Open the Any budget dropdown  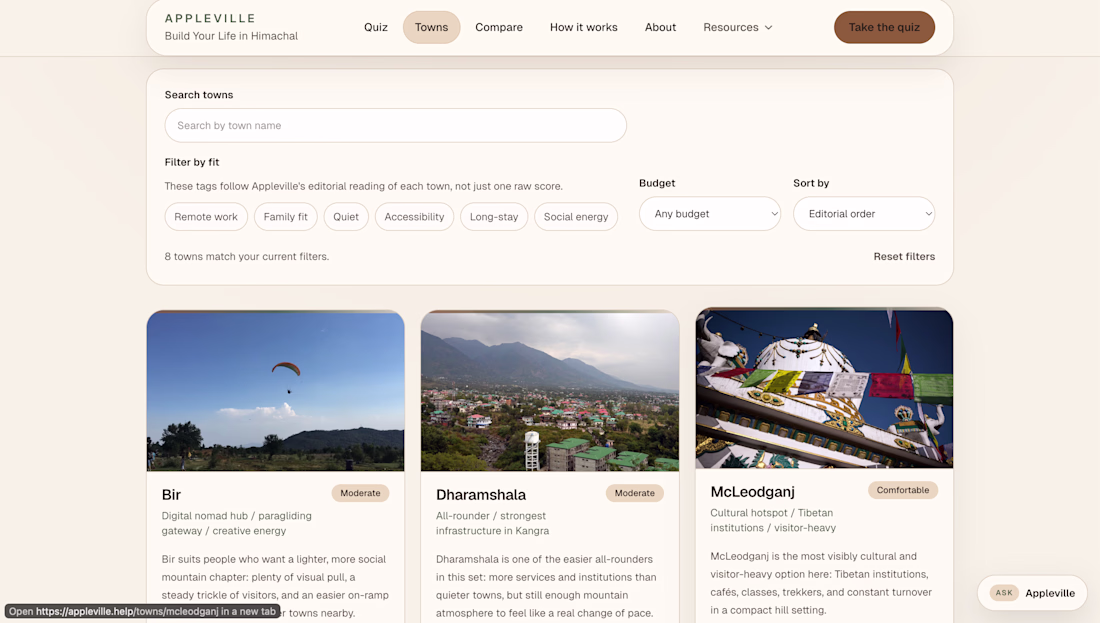tap(709, 214)
